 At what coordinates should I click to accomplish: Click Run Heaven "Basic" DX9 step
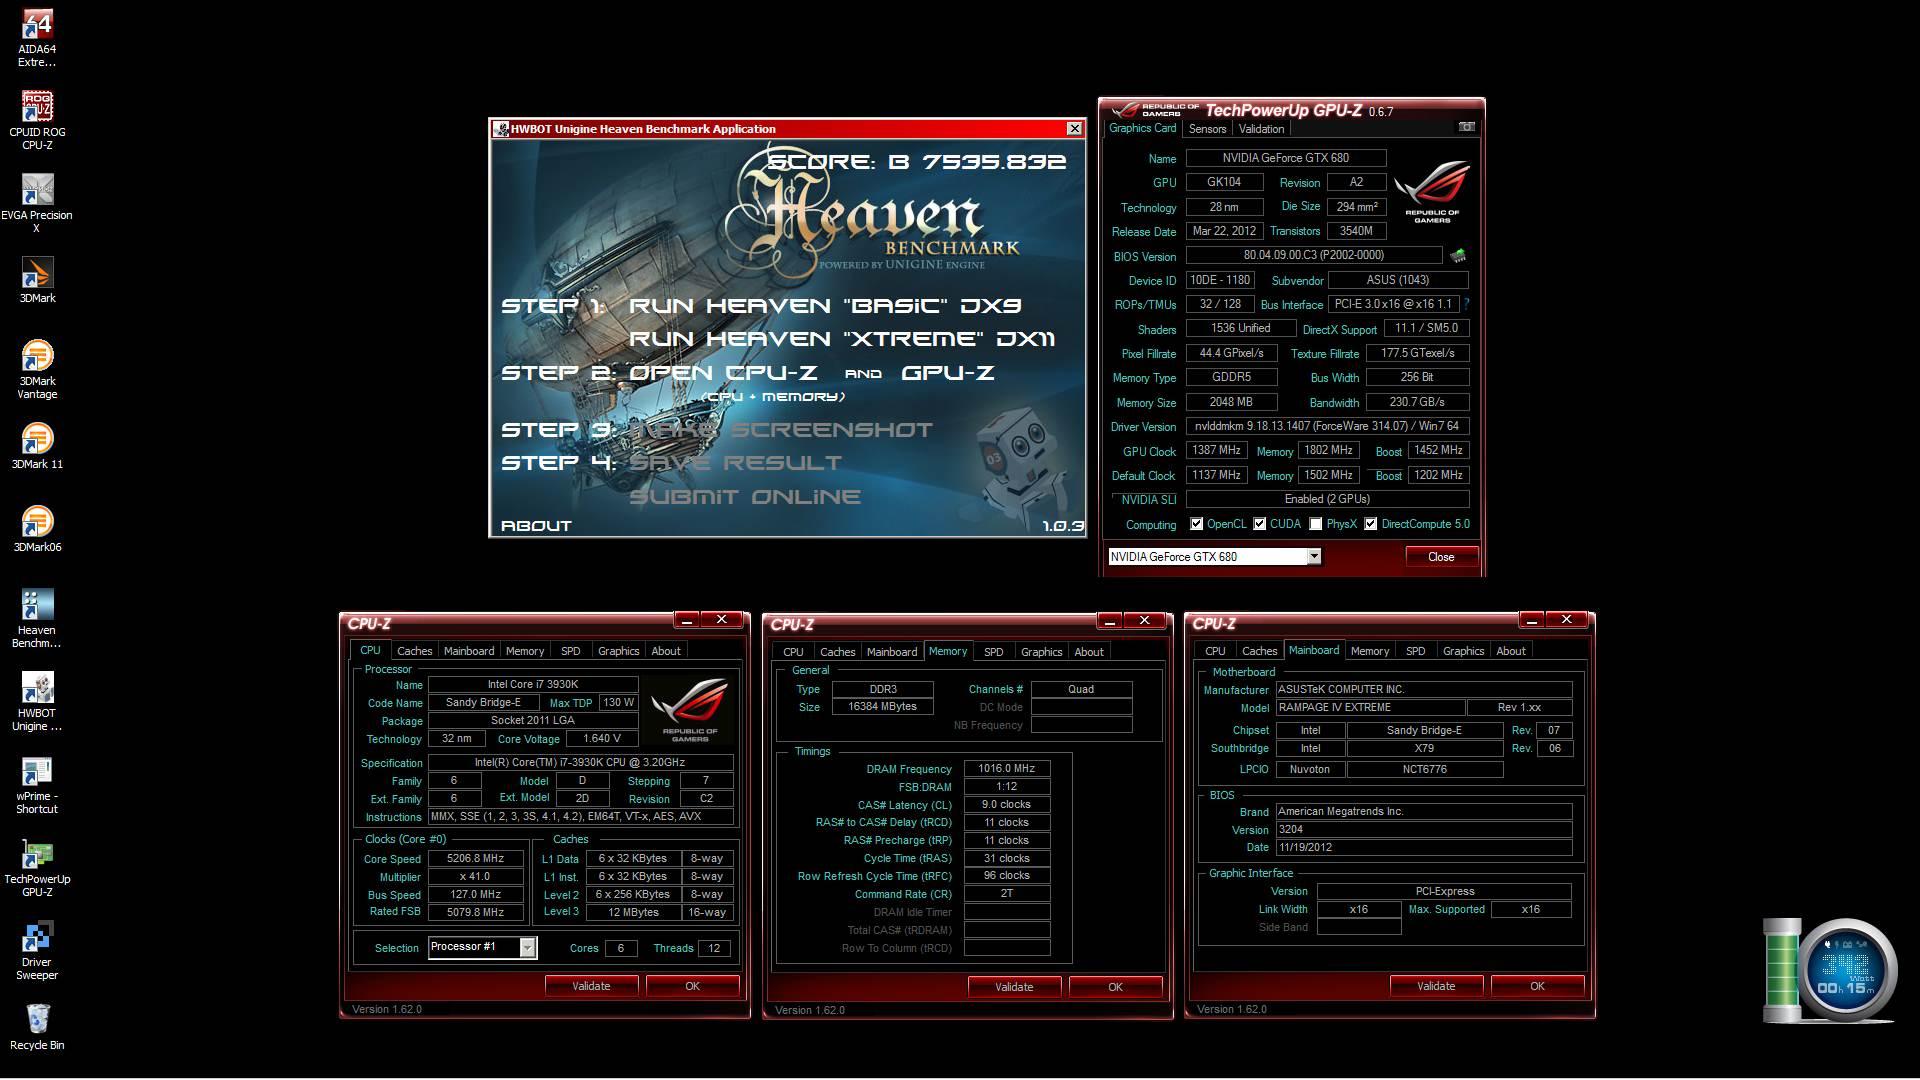825,306
